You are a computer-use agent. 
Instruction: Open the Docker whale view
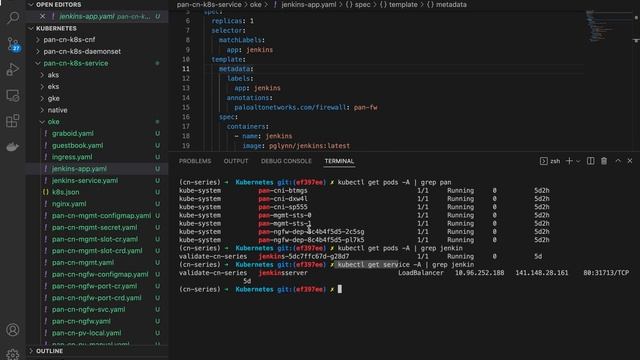[13, 147]
